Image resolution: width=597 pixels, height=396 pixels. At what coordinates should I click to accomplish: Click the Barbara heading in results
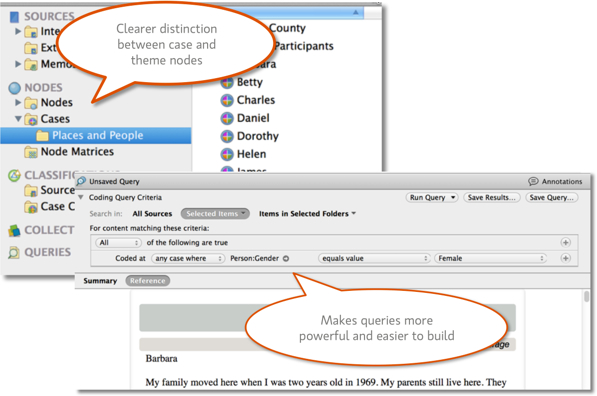coord(161,359)
